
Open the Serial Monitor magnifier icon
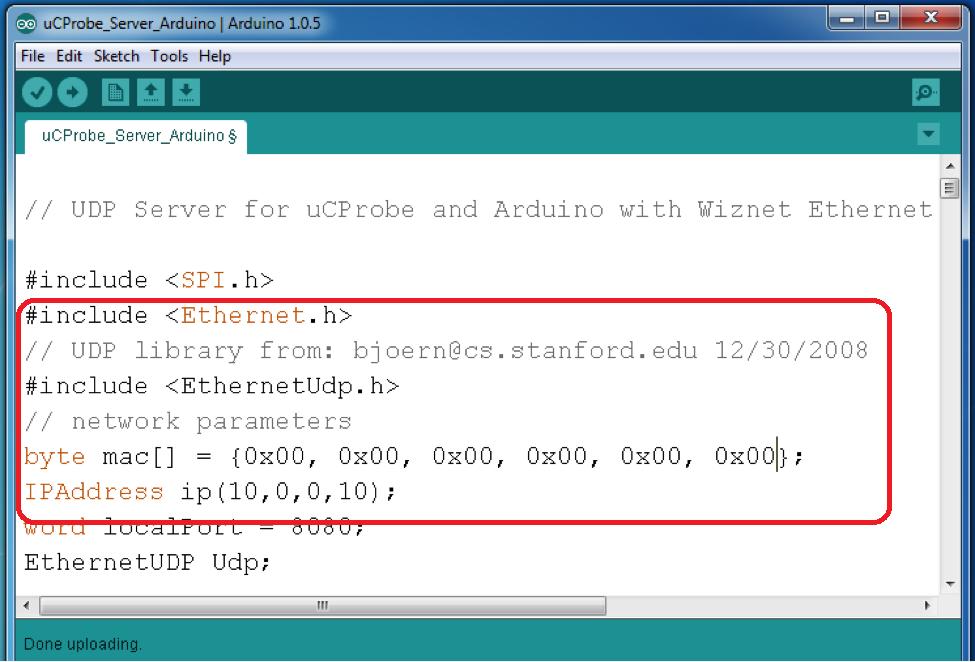click(925, 93)
